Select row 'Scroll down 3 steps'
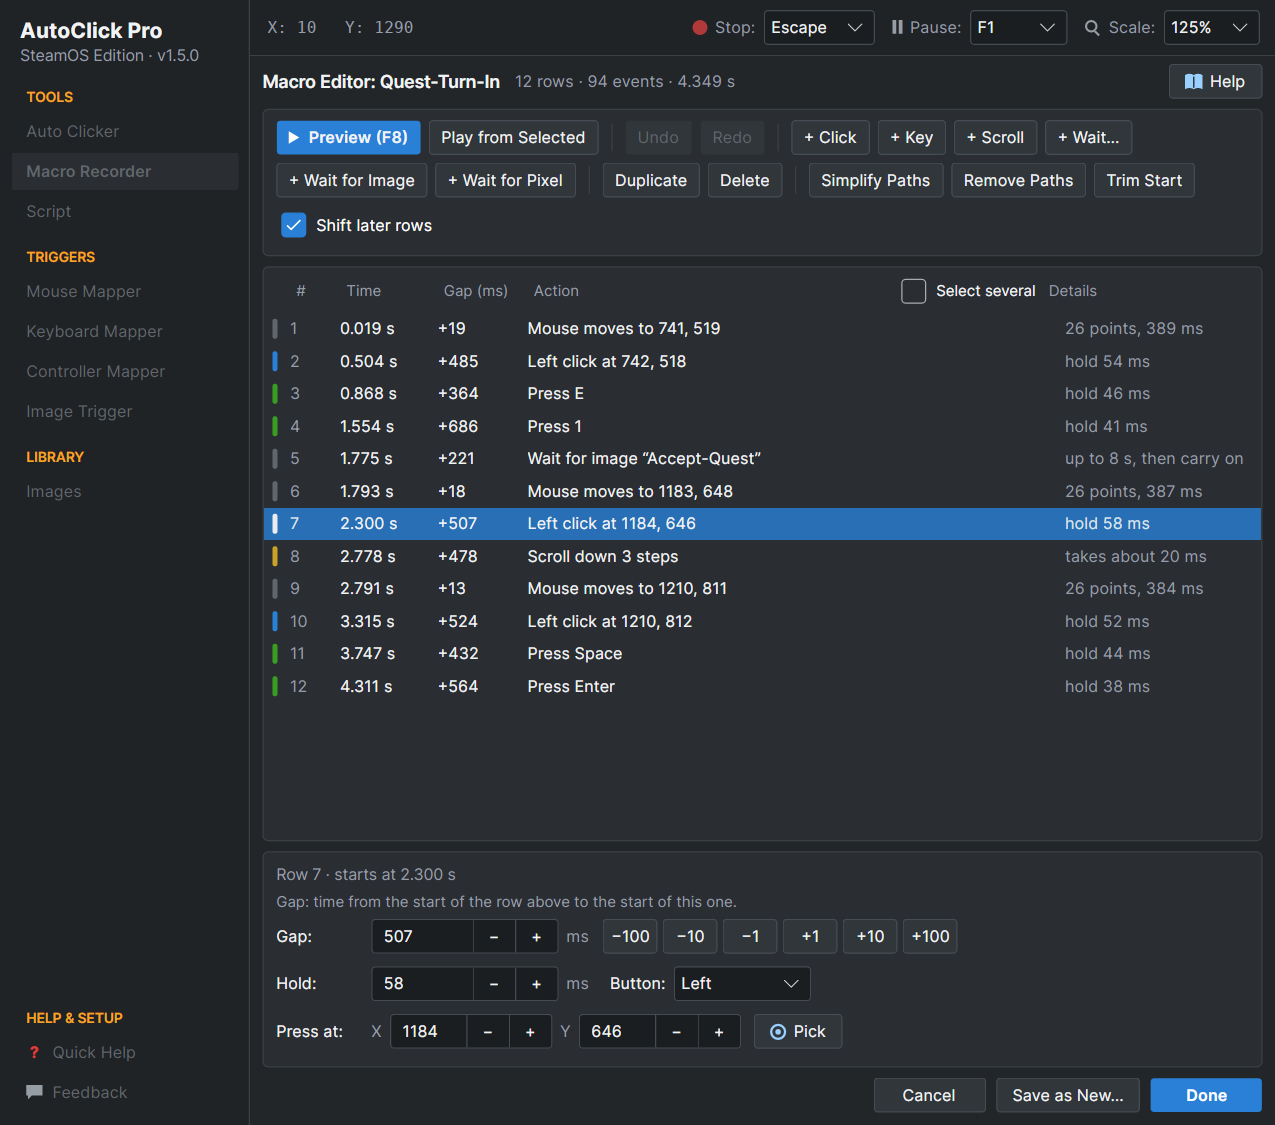Screen dimensions: 1275x1125 coord(762,556)
